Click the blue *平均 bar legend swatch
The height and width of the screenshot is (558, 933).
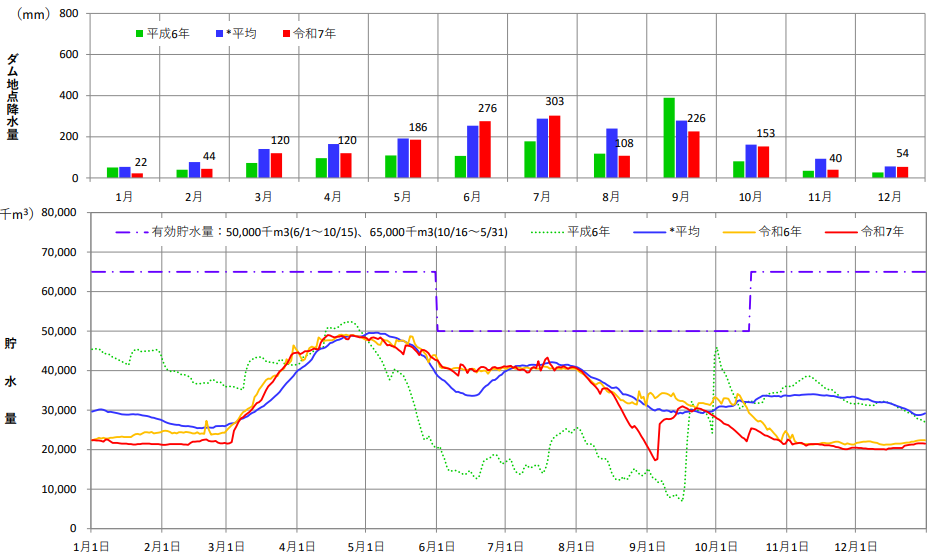219,34
